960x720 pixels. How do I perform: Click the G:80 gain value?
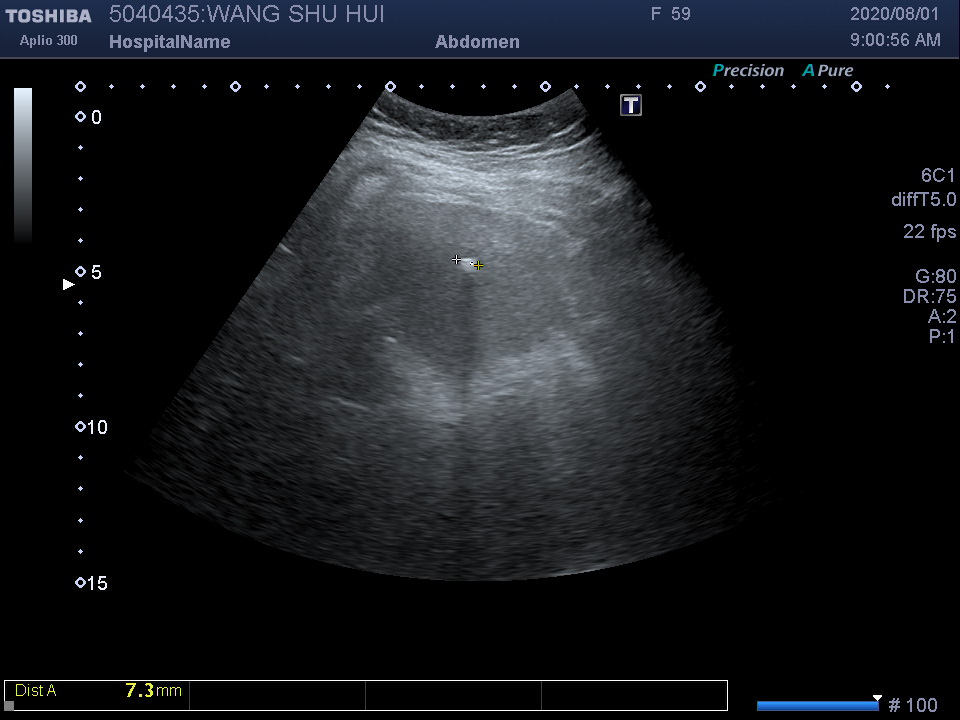click(935, 277)
